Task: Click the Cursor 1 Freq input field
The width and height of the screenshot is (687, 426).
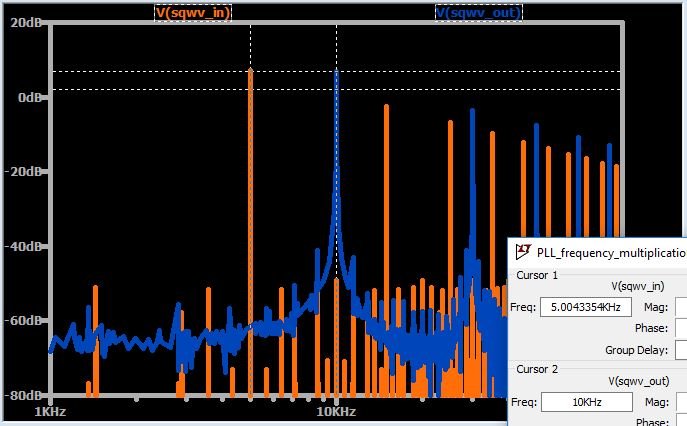Action: (585, 307)
